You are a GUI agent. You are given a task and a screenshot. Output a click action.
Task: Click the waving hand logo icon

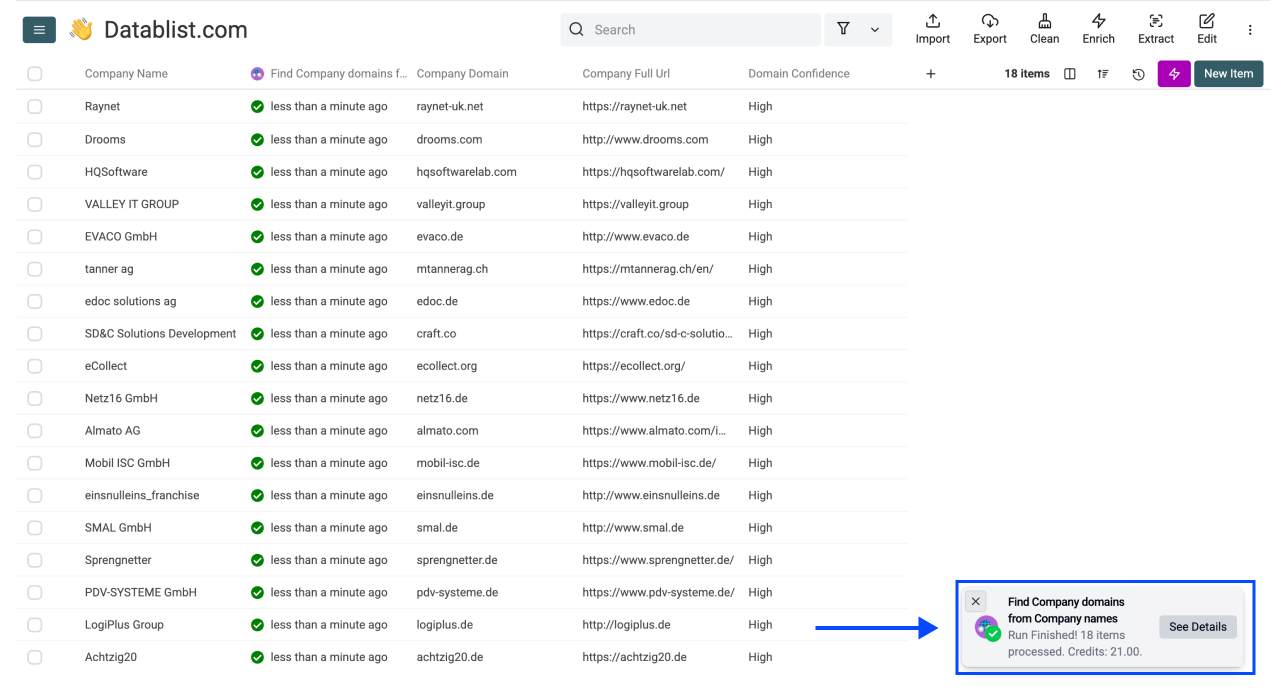81,30
